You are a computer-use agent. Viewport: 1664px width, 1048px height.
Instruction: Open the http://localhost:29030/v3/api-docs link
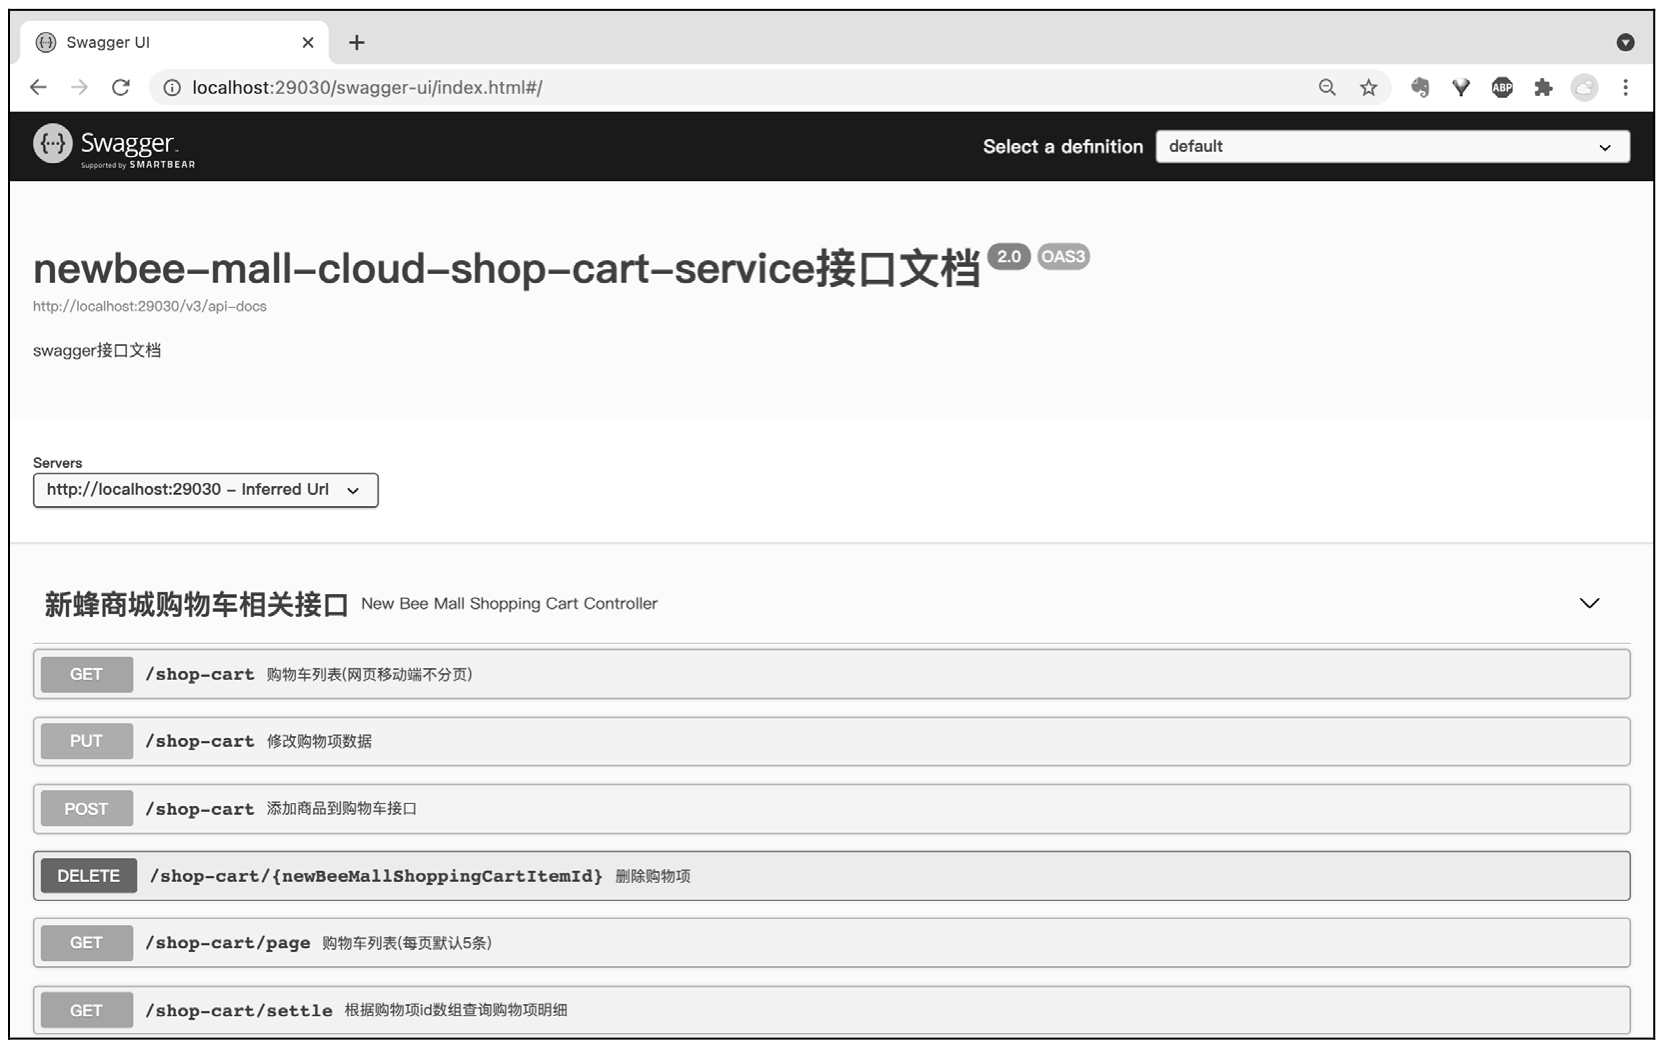[x=150, y=306]
